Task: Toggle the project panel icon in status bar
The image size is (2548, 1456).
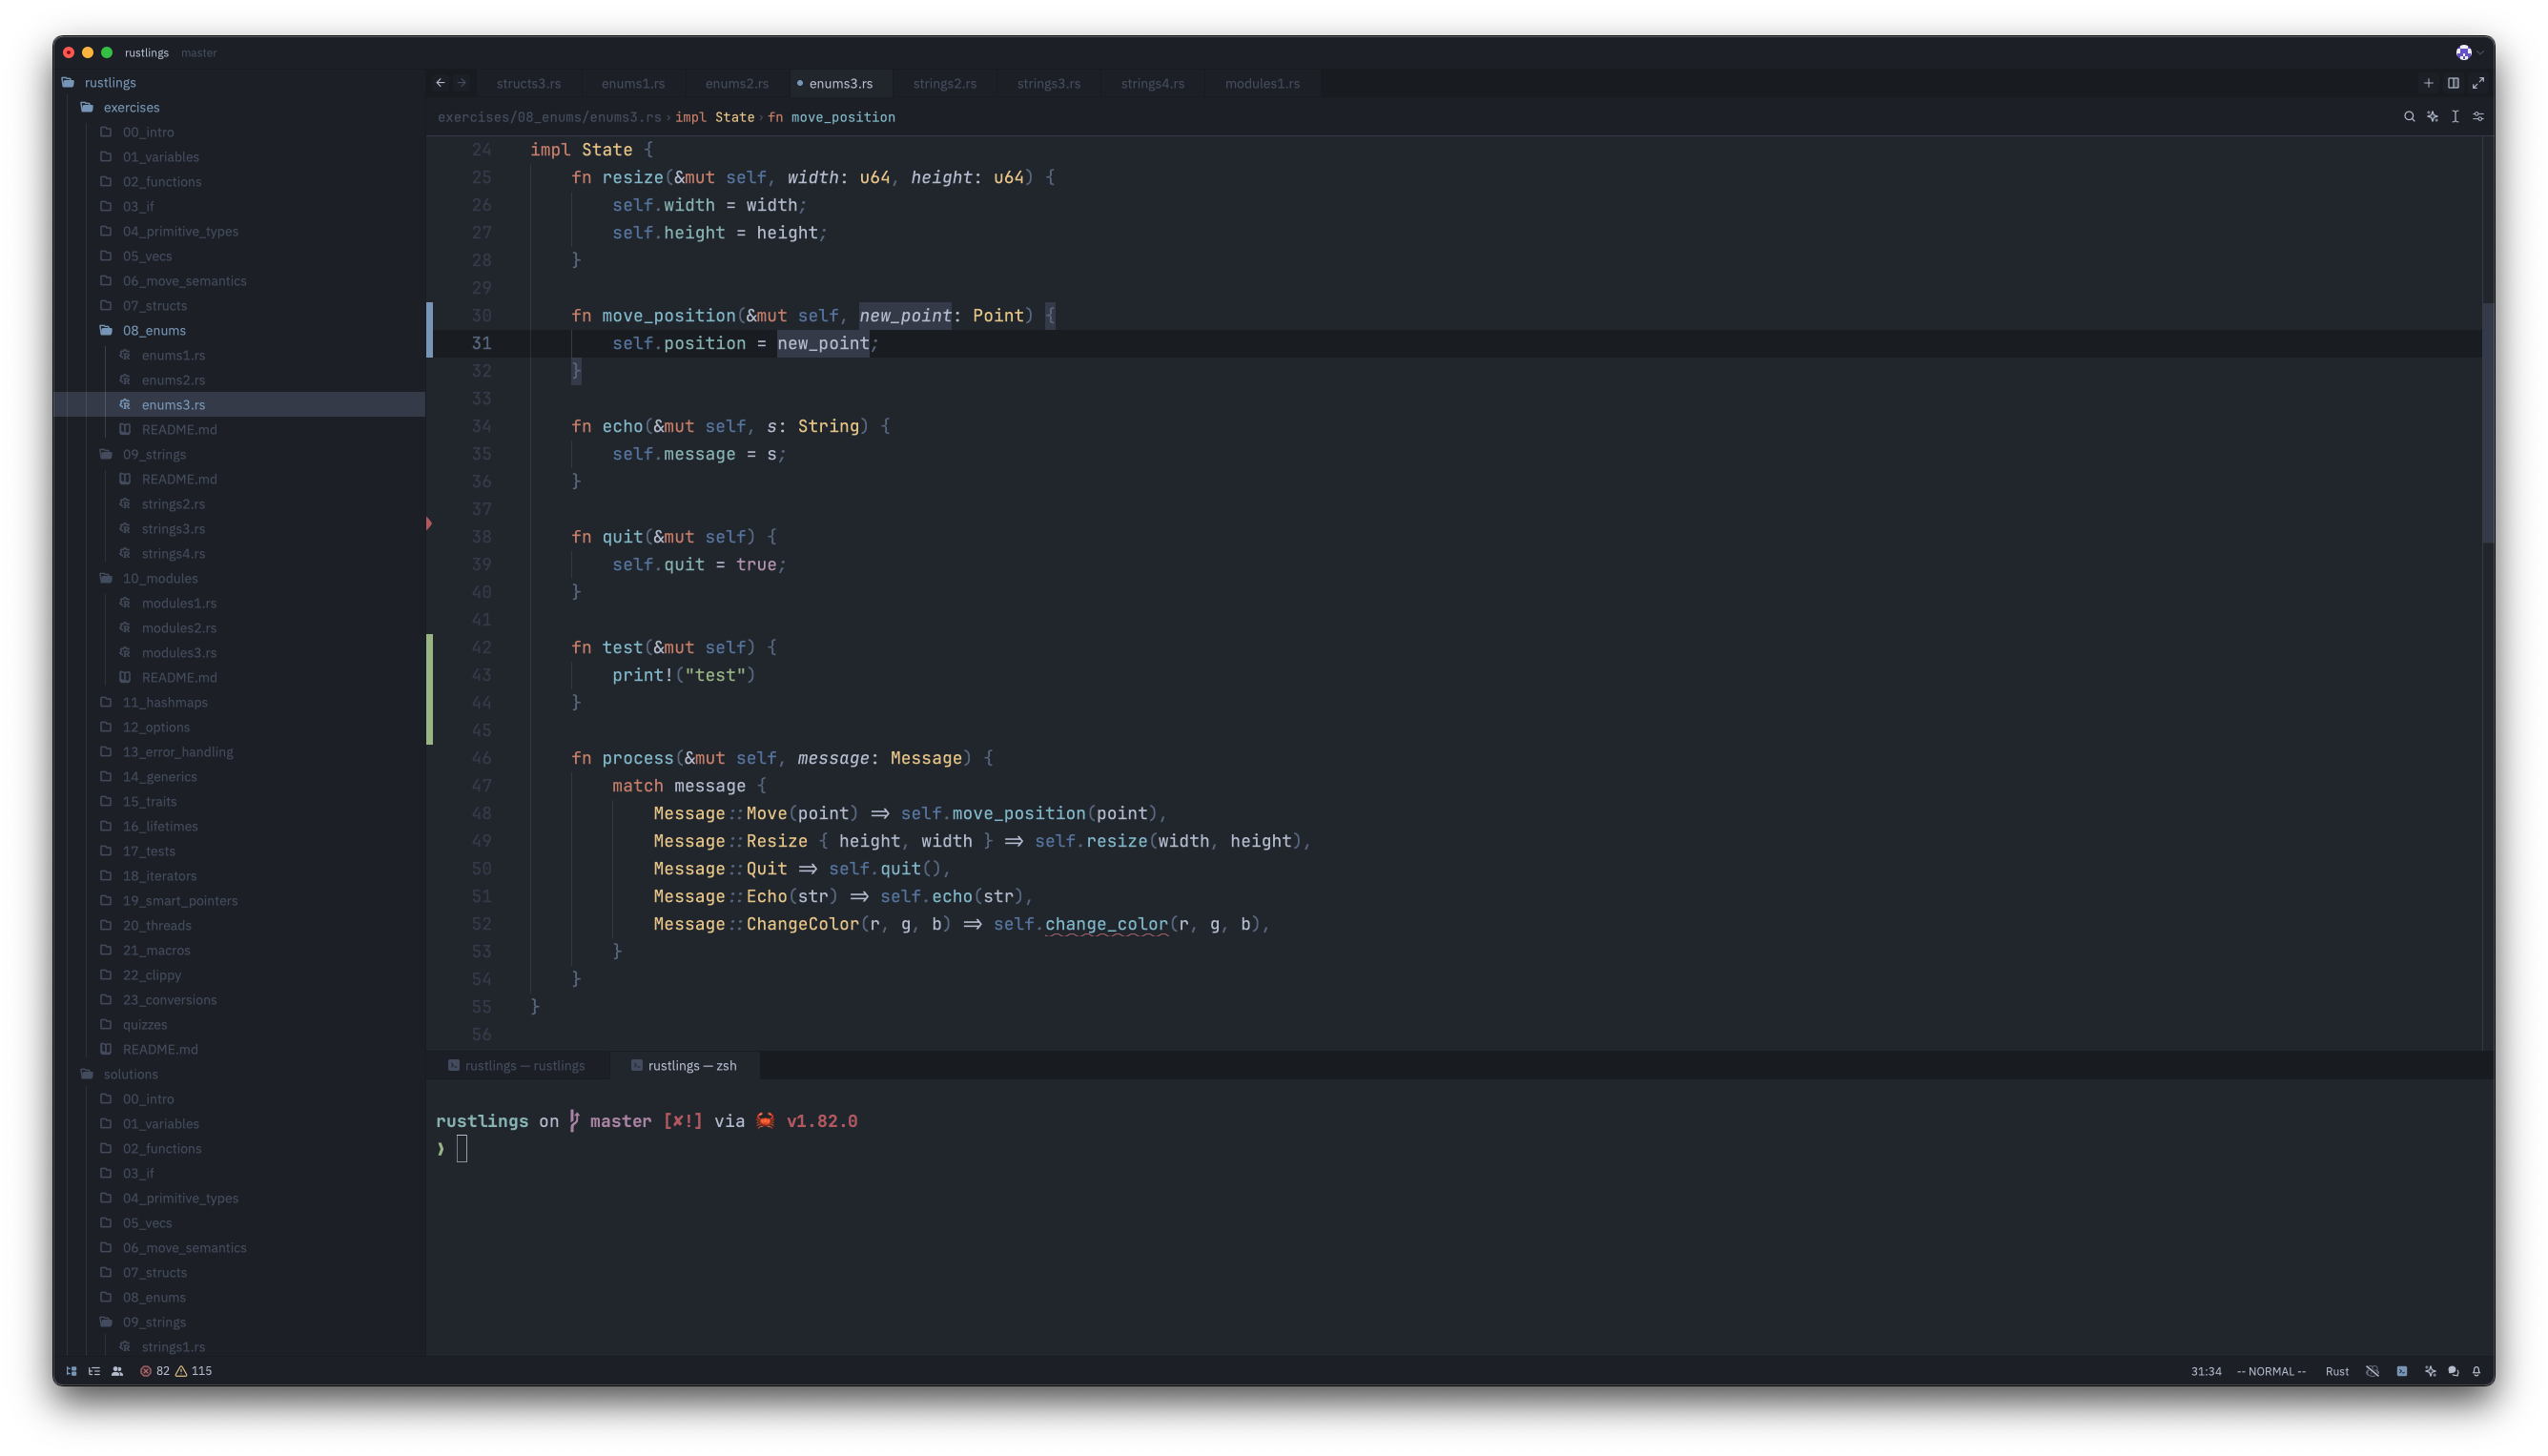Action: point(71,1371)
